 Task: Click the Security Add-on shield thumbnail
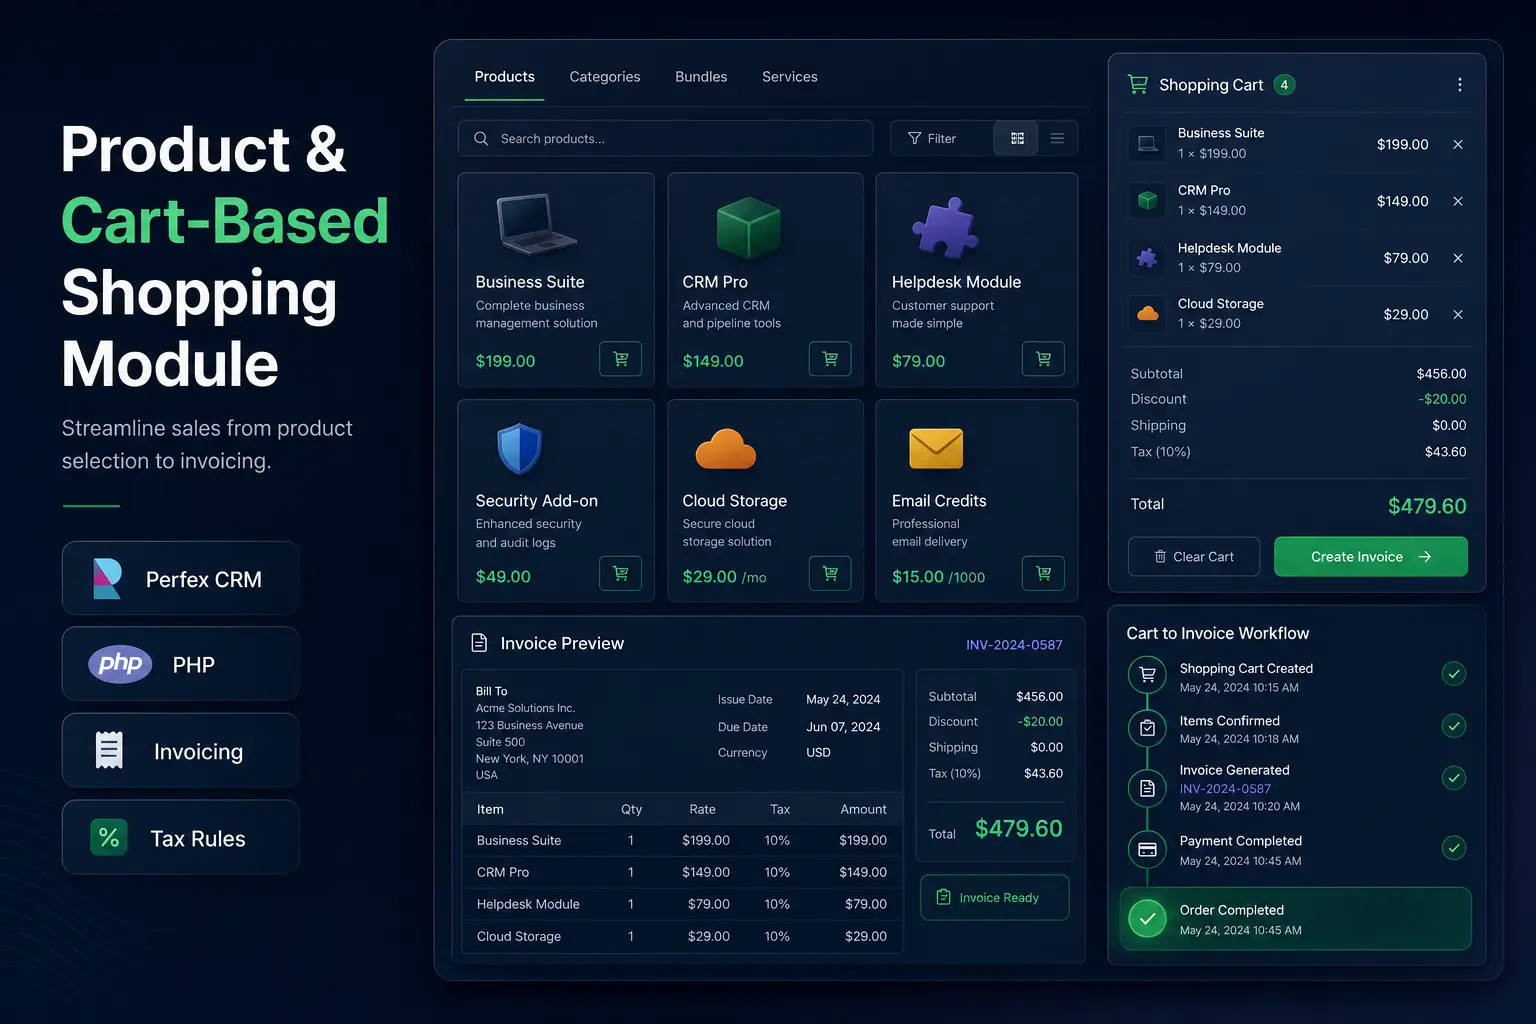tap(519, 448)
